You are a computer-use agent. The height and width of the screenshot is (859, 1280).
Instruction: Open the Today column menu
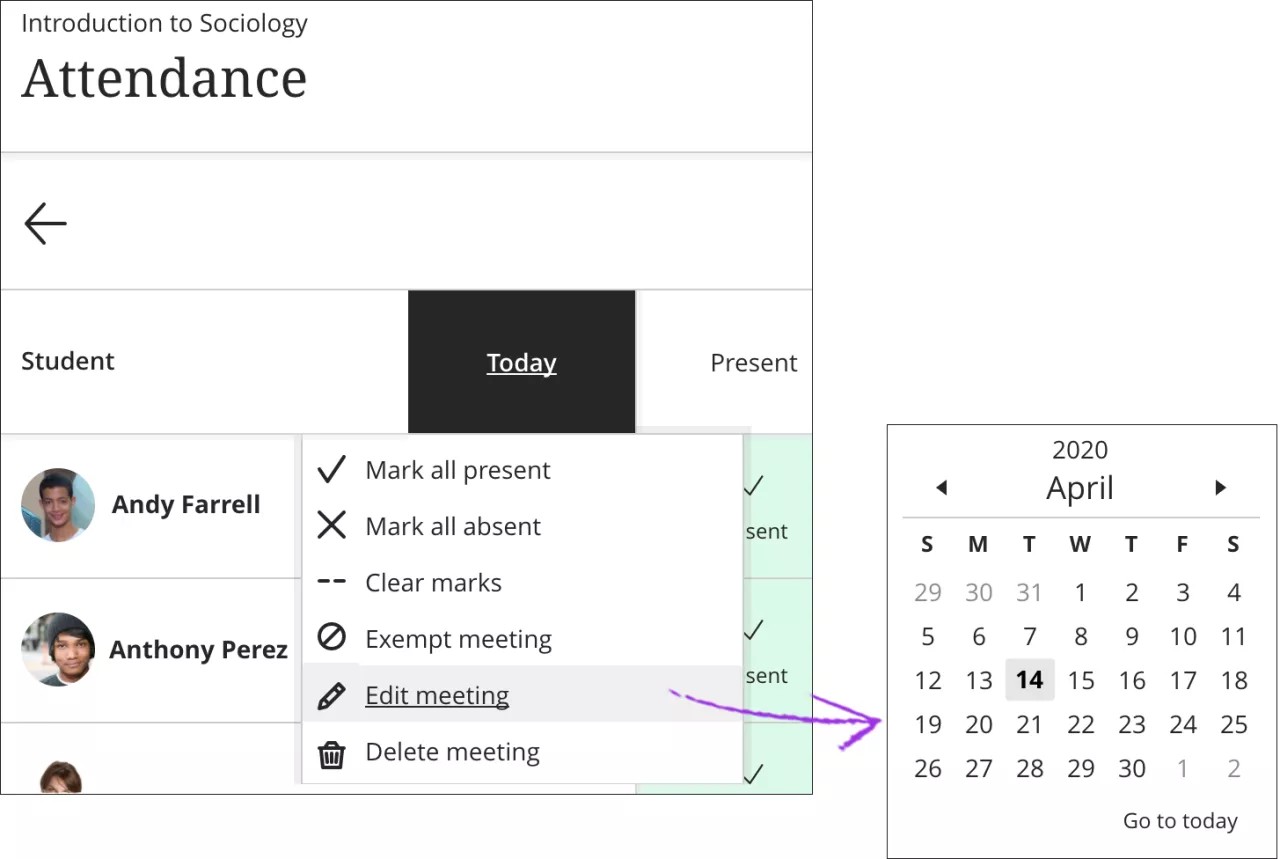521,363
